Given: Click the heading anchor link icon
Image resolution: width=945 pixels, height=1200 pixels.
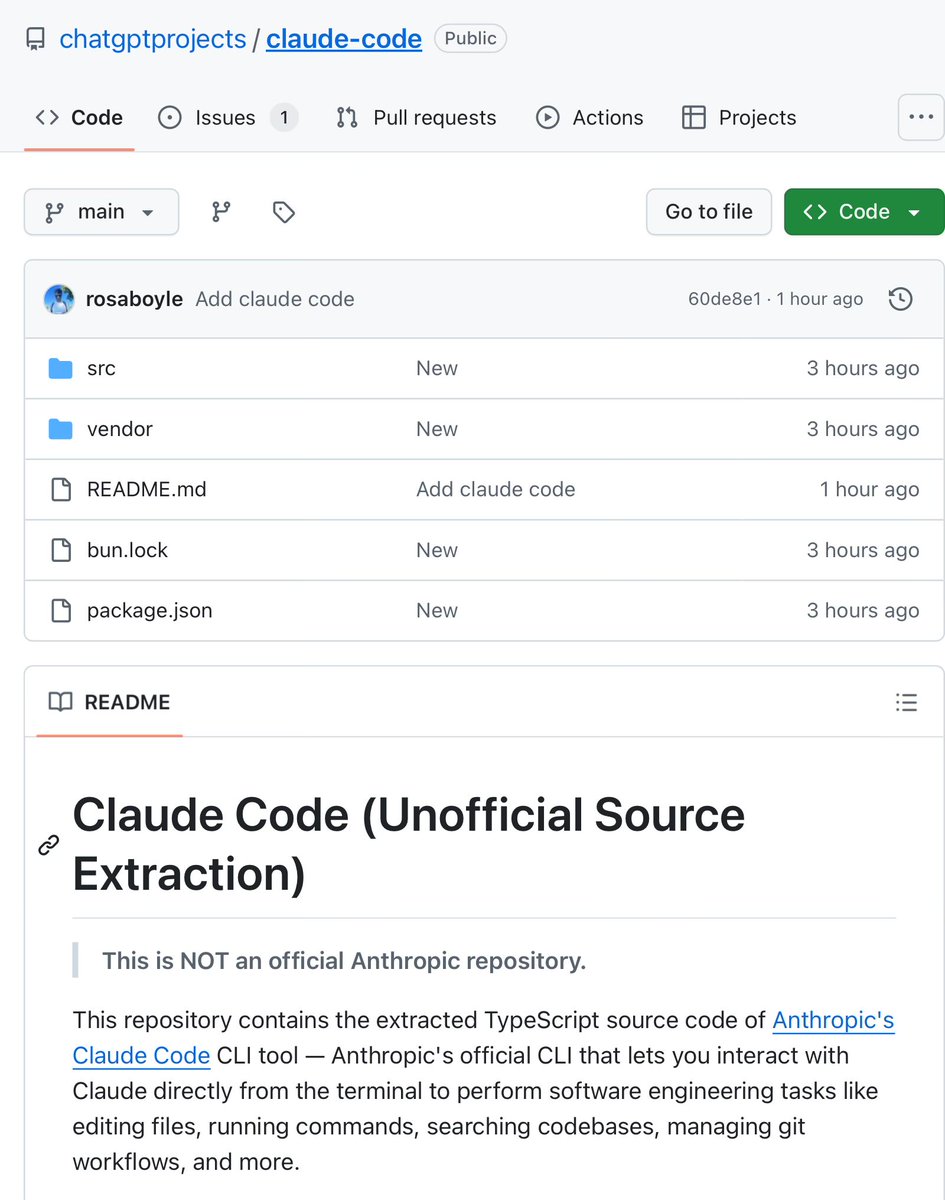Looking at the screenshot, I should point(48,846).
